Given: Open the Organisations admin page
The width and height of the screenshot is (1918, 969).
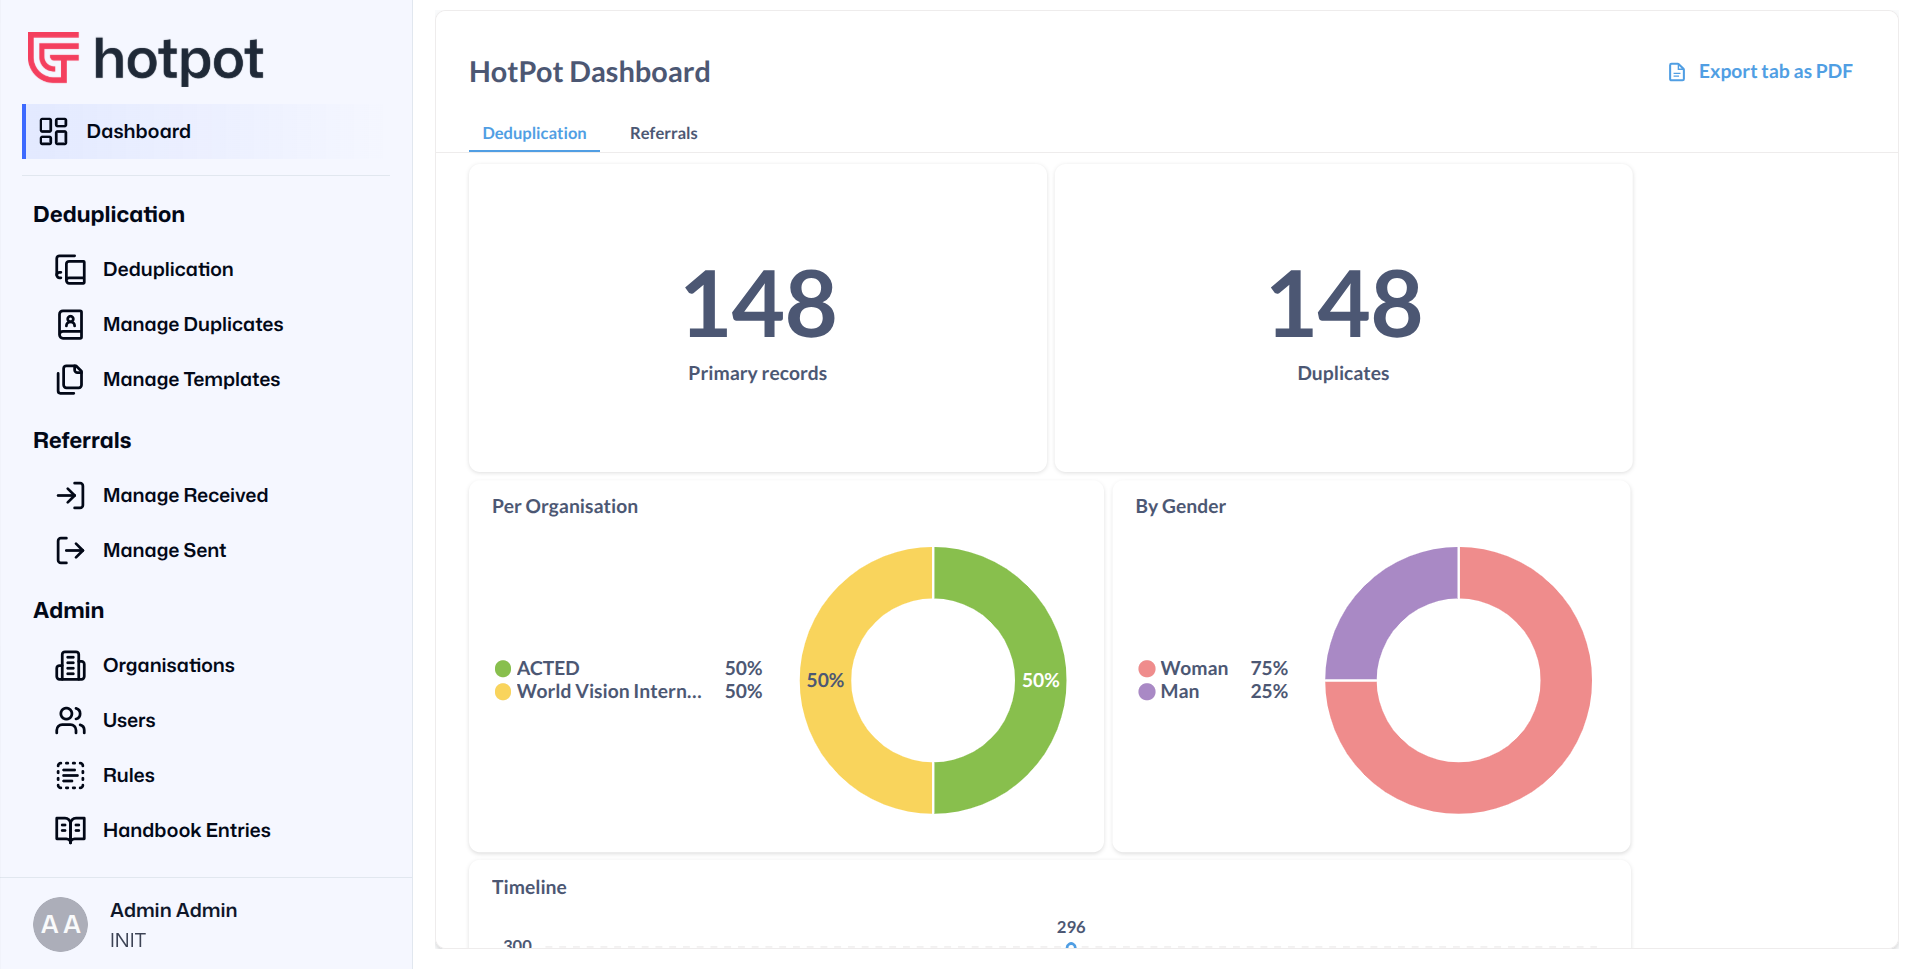Looking at the screenshot, I should (168, 665).
